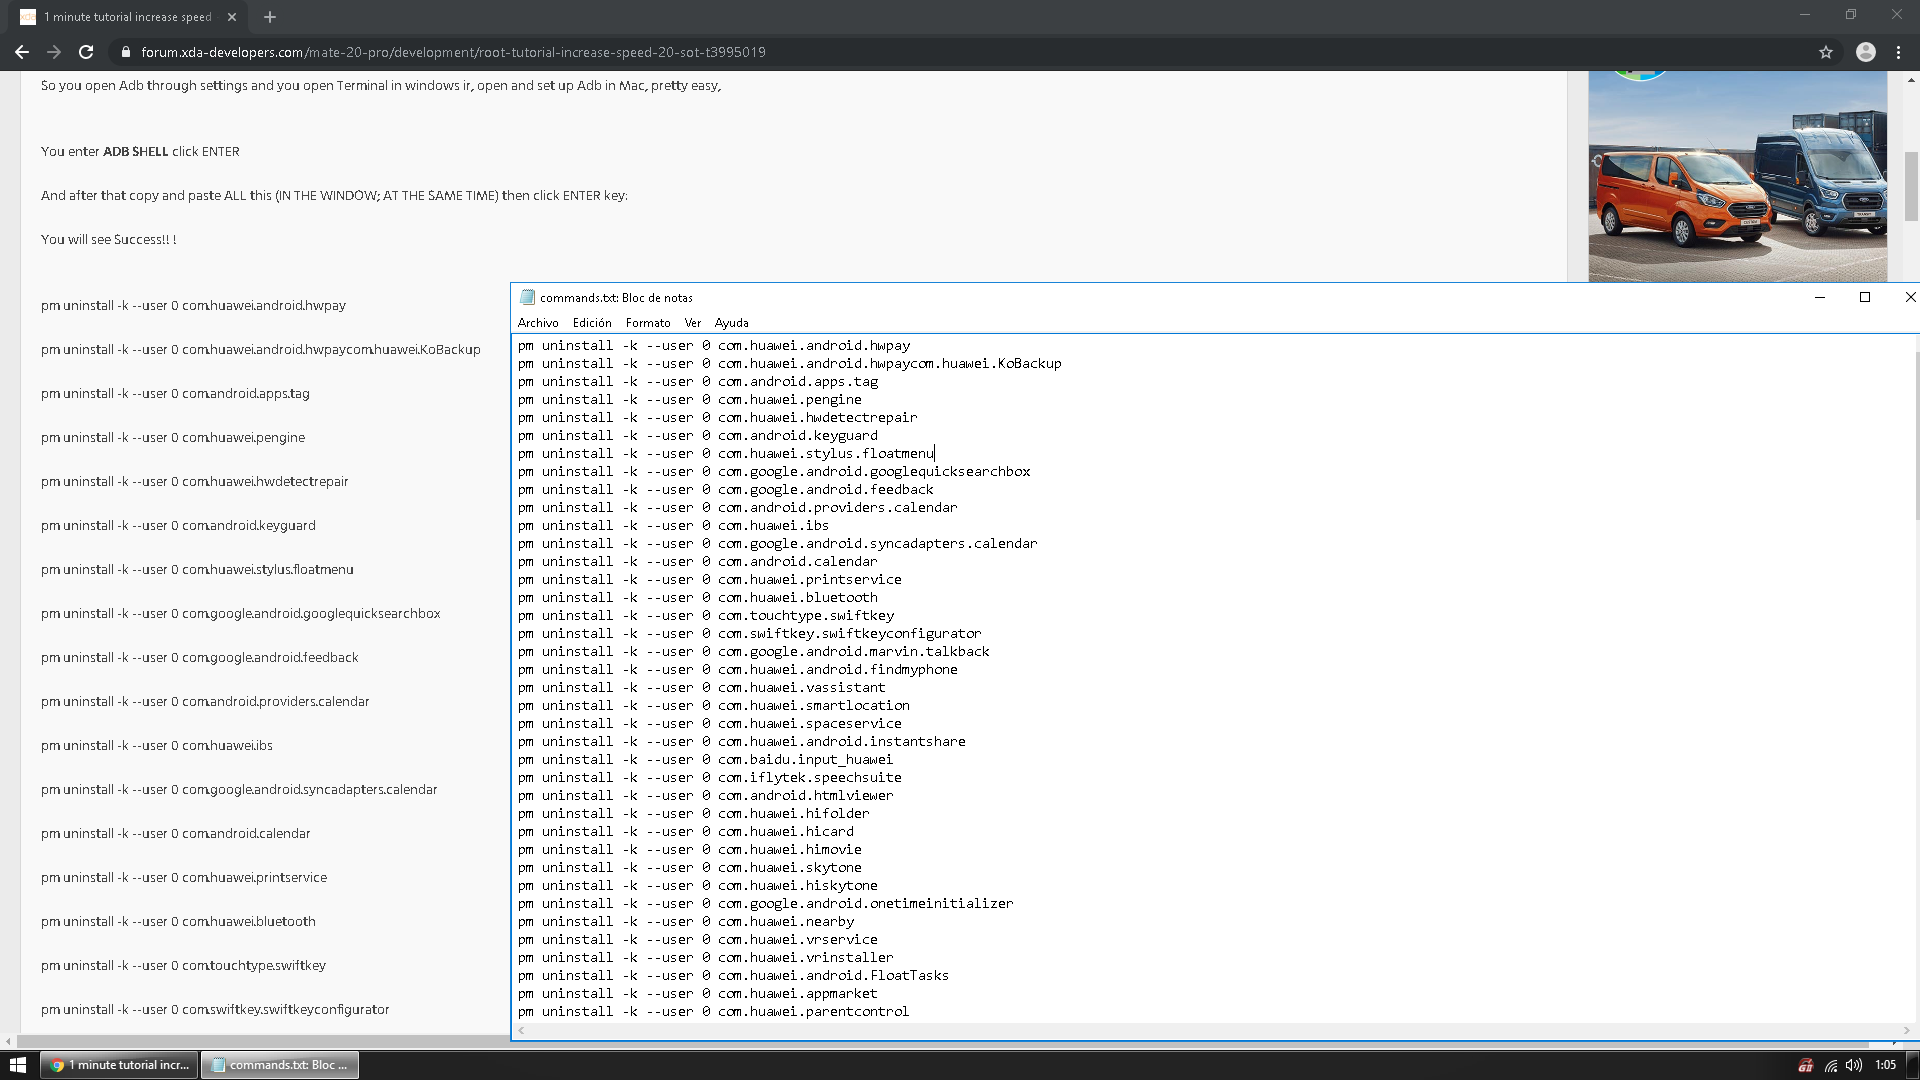Open Notepad Archivo menu
1920x1080 pixels.
click(x=538, y=323)
